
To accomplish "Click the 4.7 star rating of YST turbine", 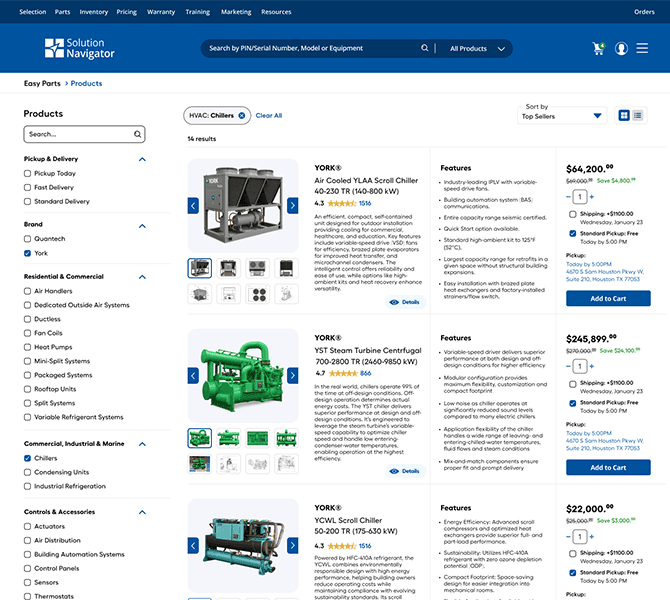I will (x=343, y=373).
